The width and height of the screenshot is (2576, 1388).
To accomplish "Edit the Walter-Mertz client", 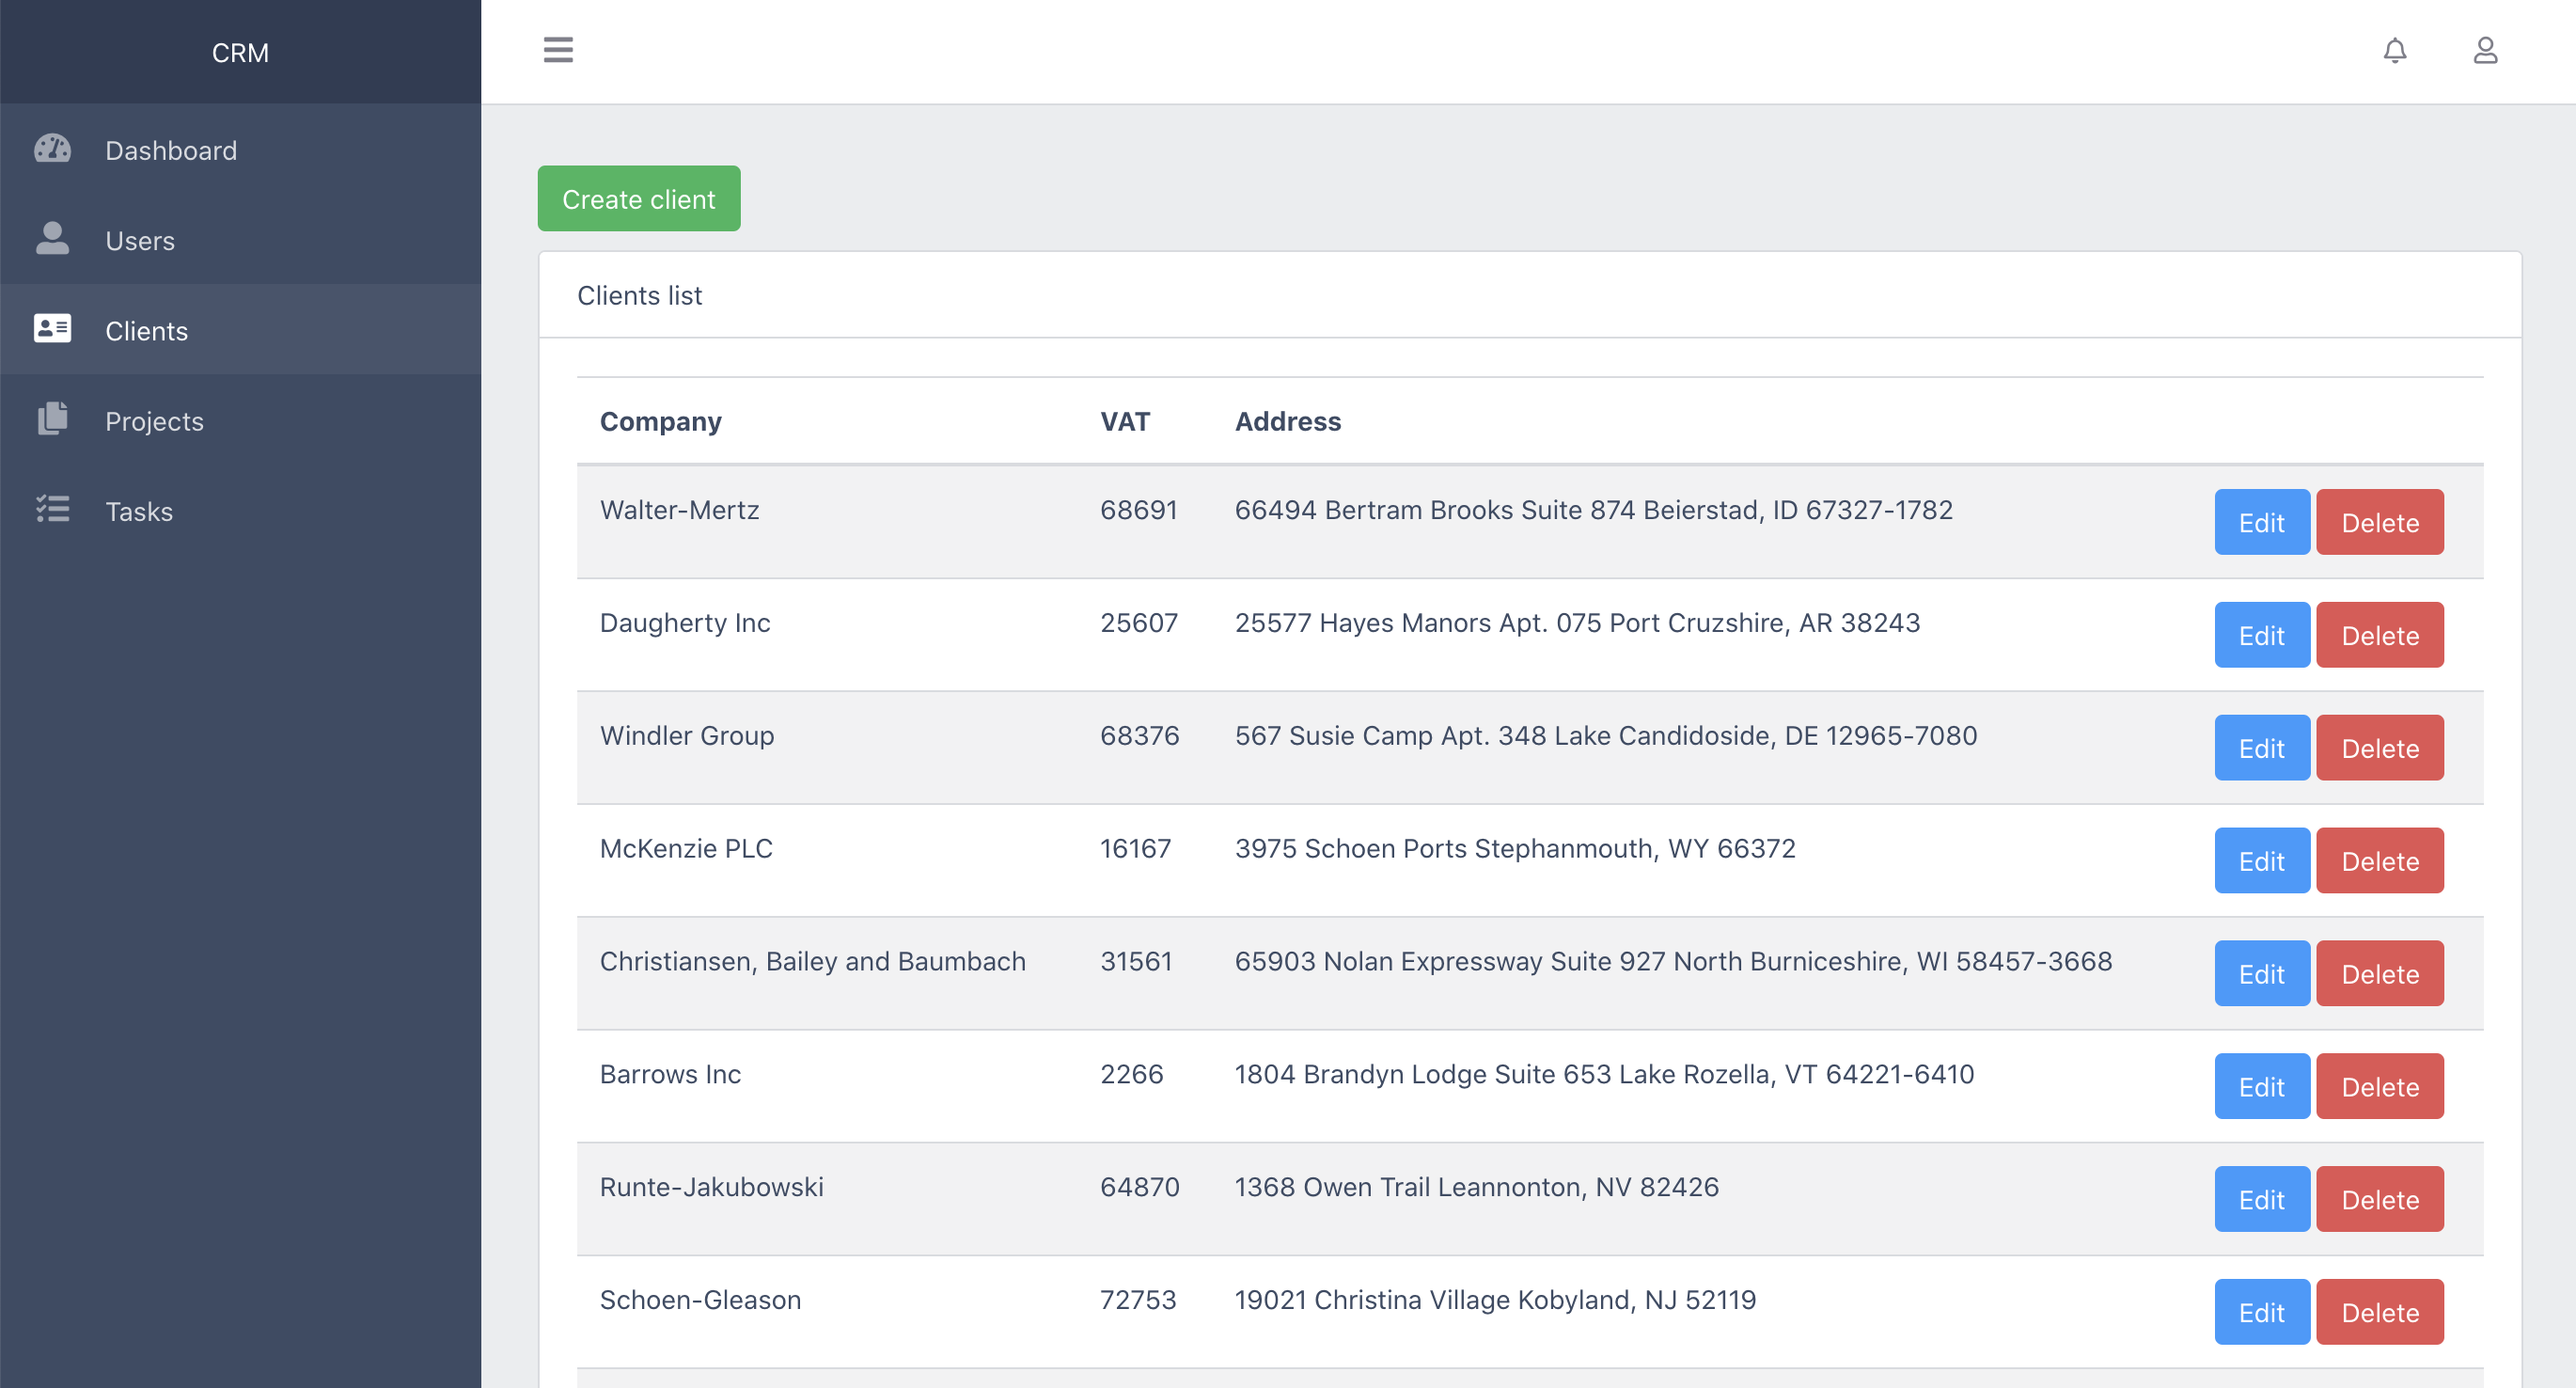I will click(2261, 522).
